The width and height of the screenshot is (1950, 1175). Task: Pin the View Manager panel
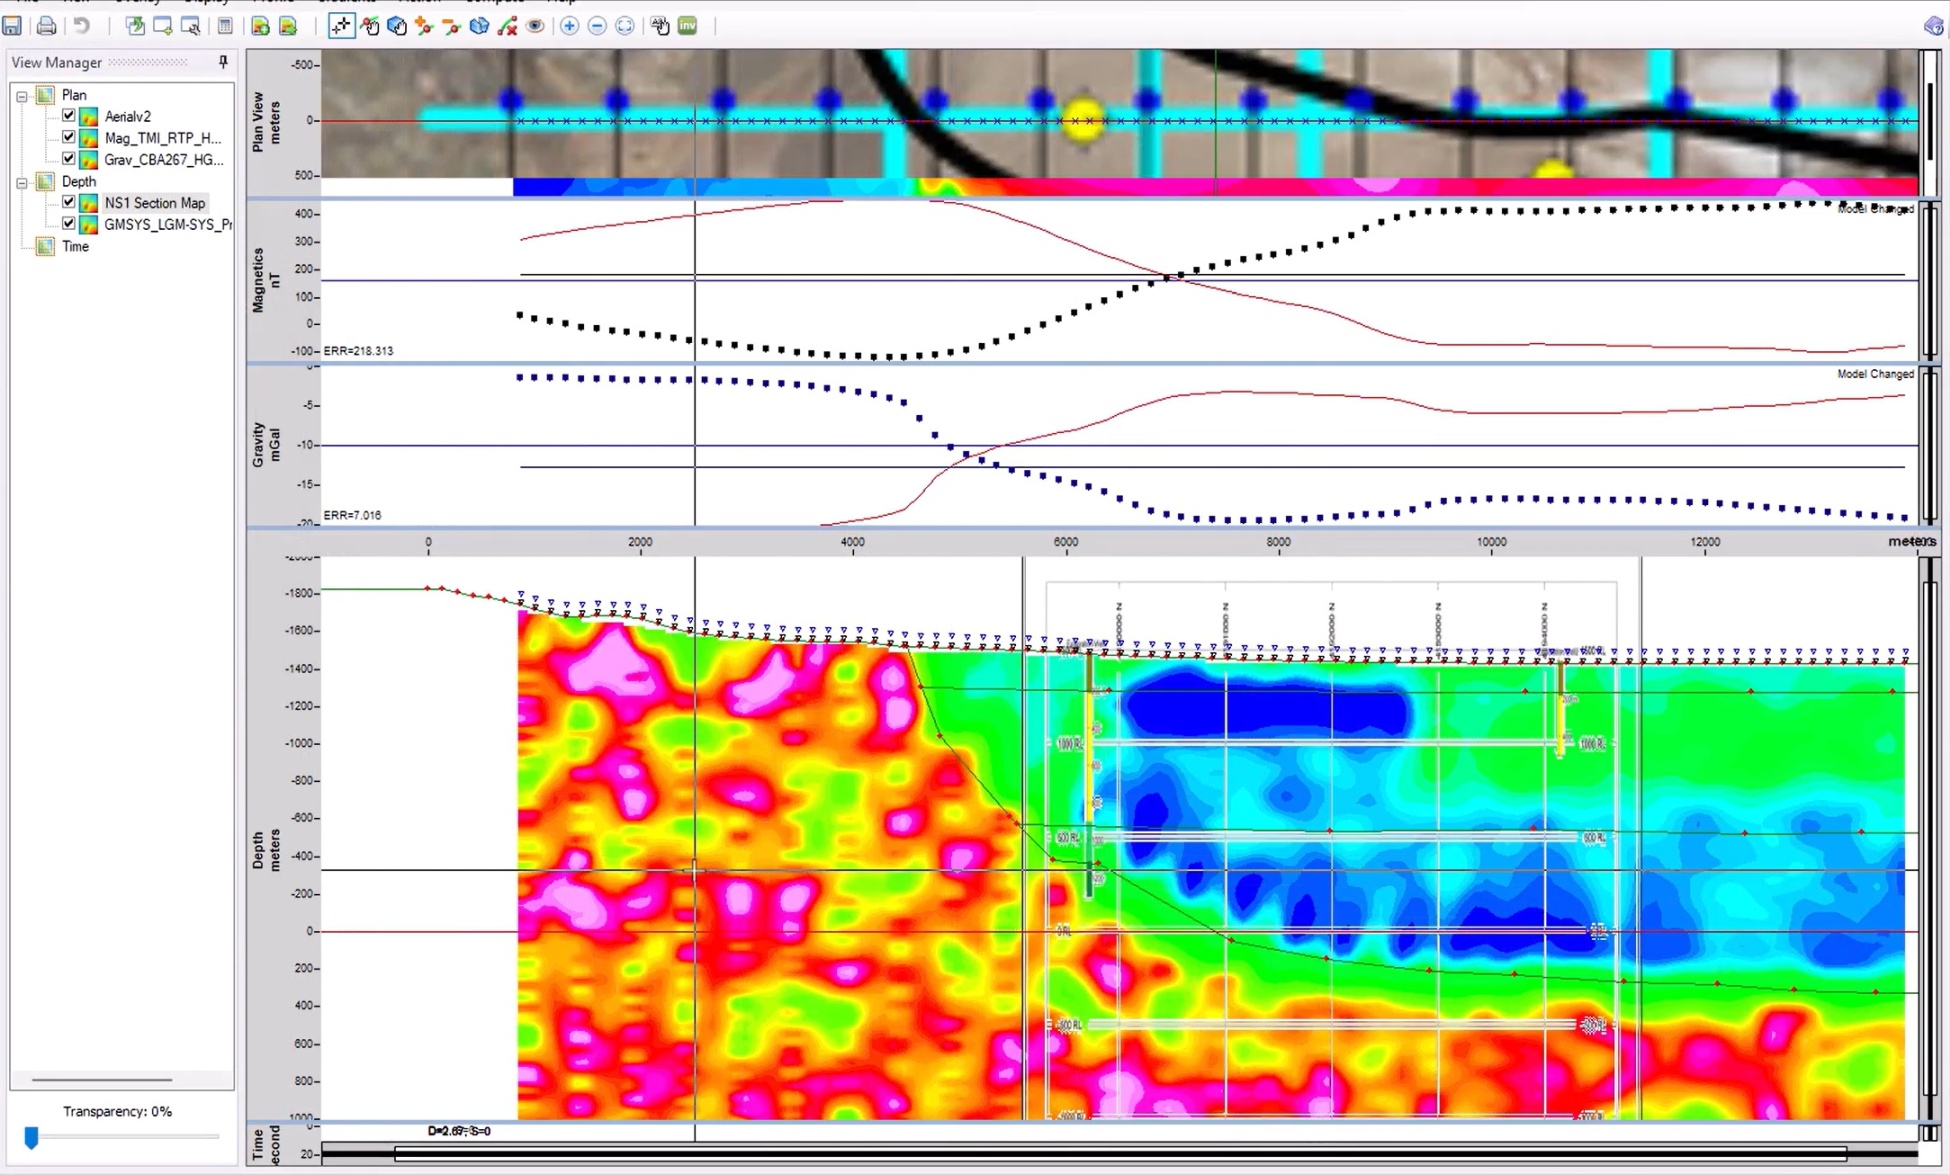(x=223, y=62)
